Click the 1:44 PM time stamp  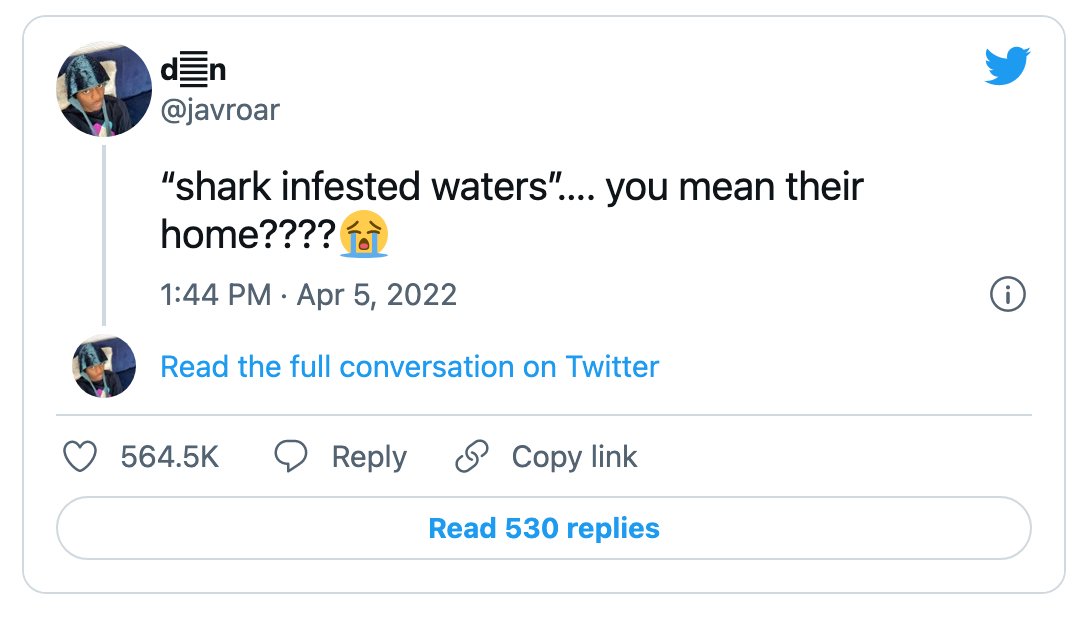215,295
